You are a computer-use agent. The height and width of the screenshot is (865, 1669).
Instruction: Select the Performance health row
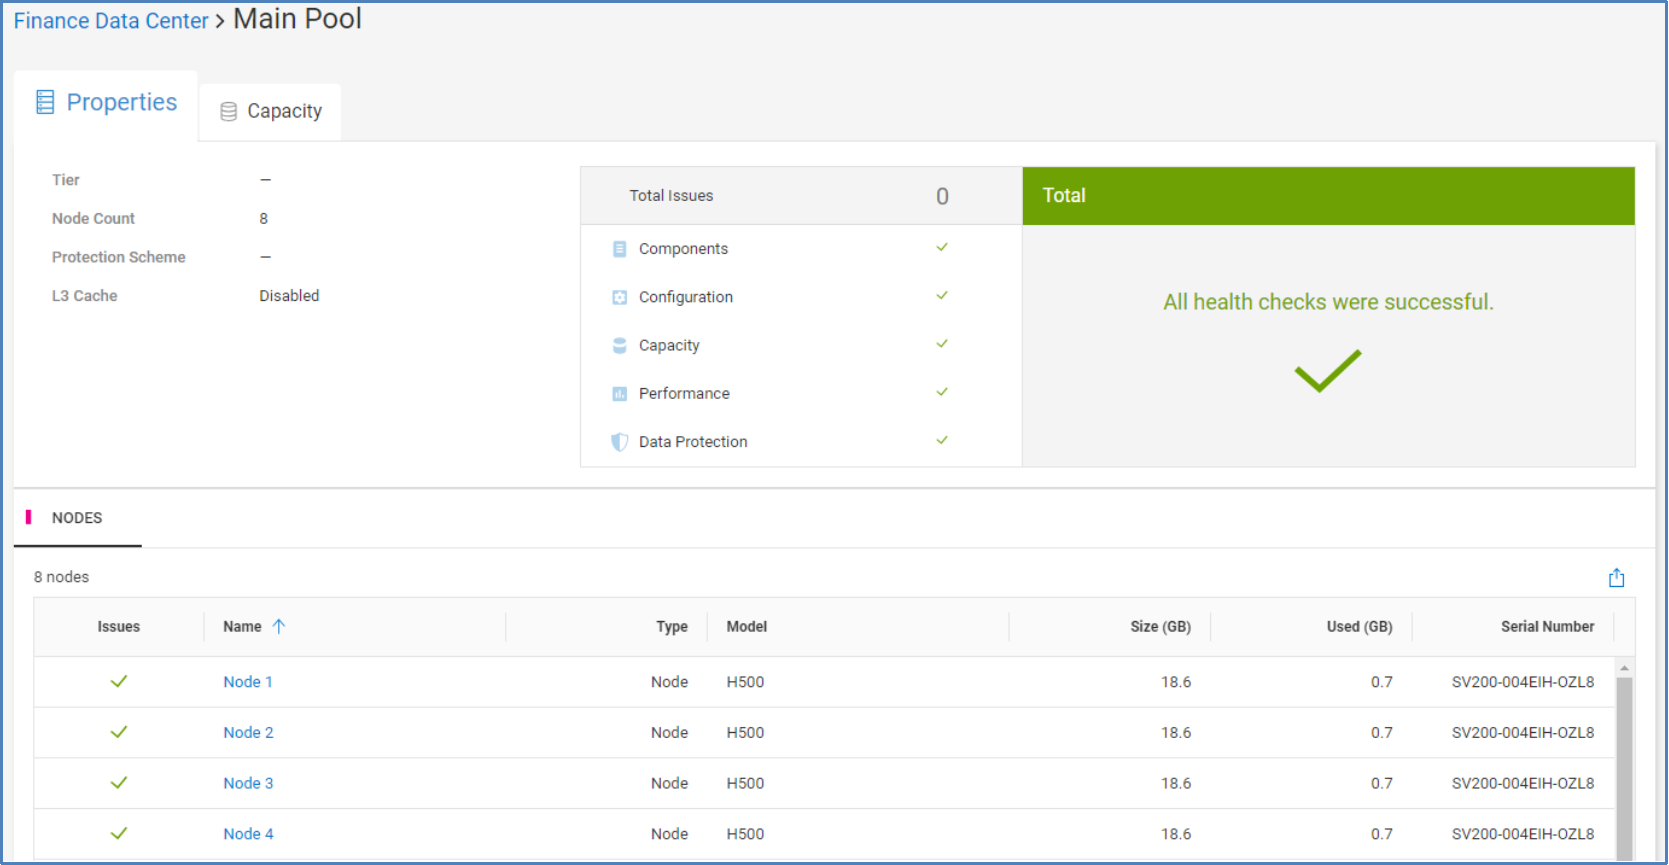pos(801,394)
